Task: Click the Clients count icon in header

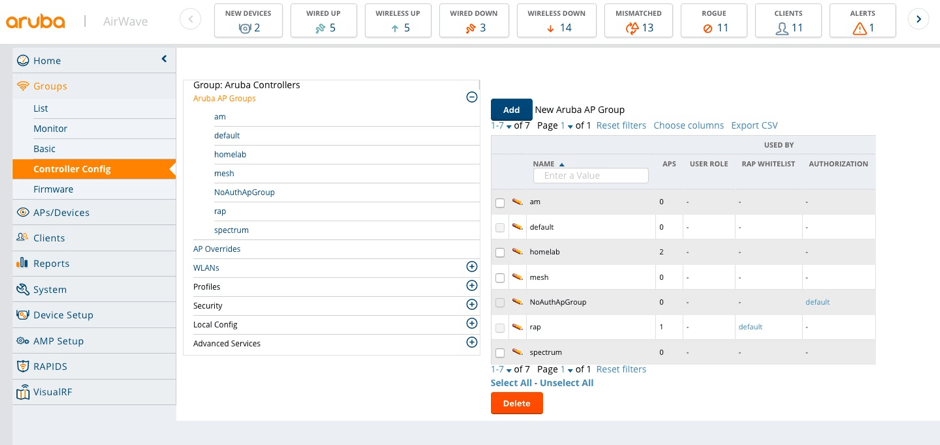Action: pos(782,28)
